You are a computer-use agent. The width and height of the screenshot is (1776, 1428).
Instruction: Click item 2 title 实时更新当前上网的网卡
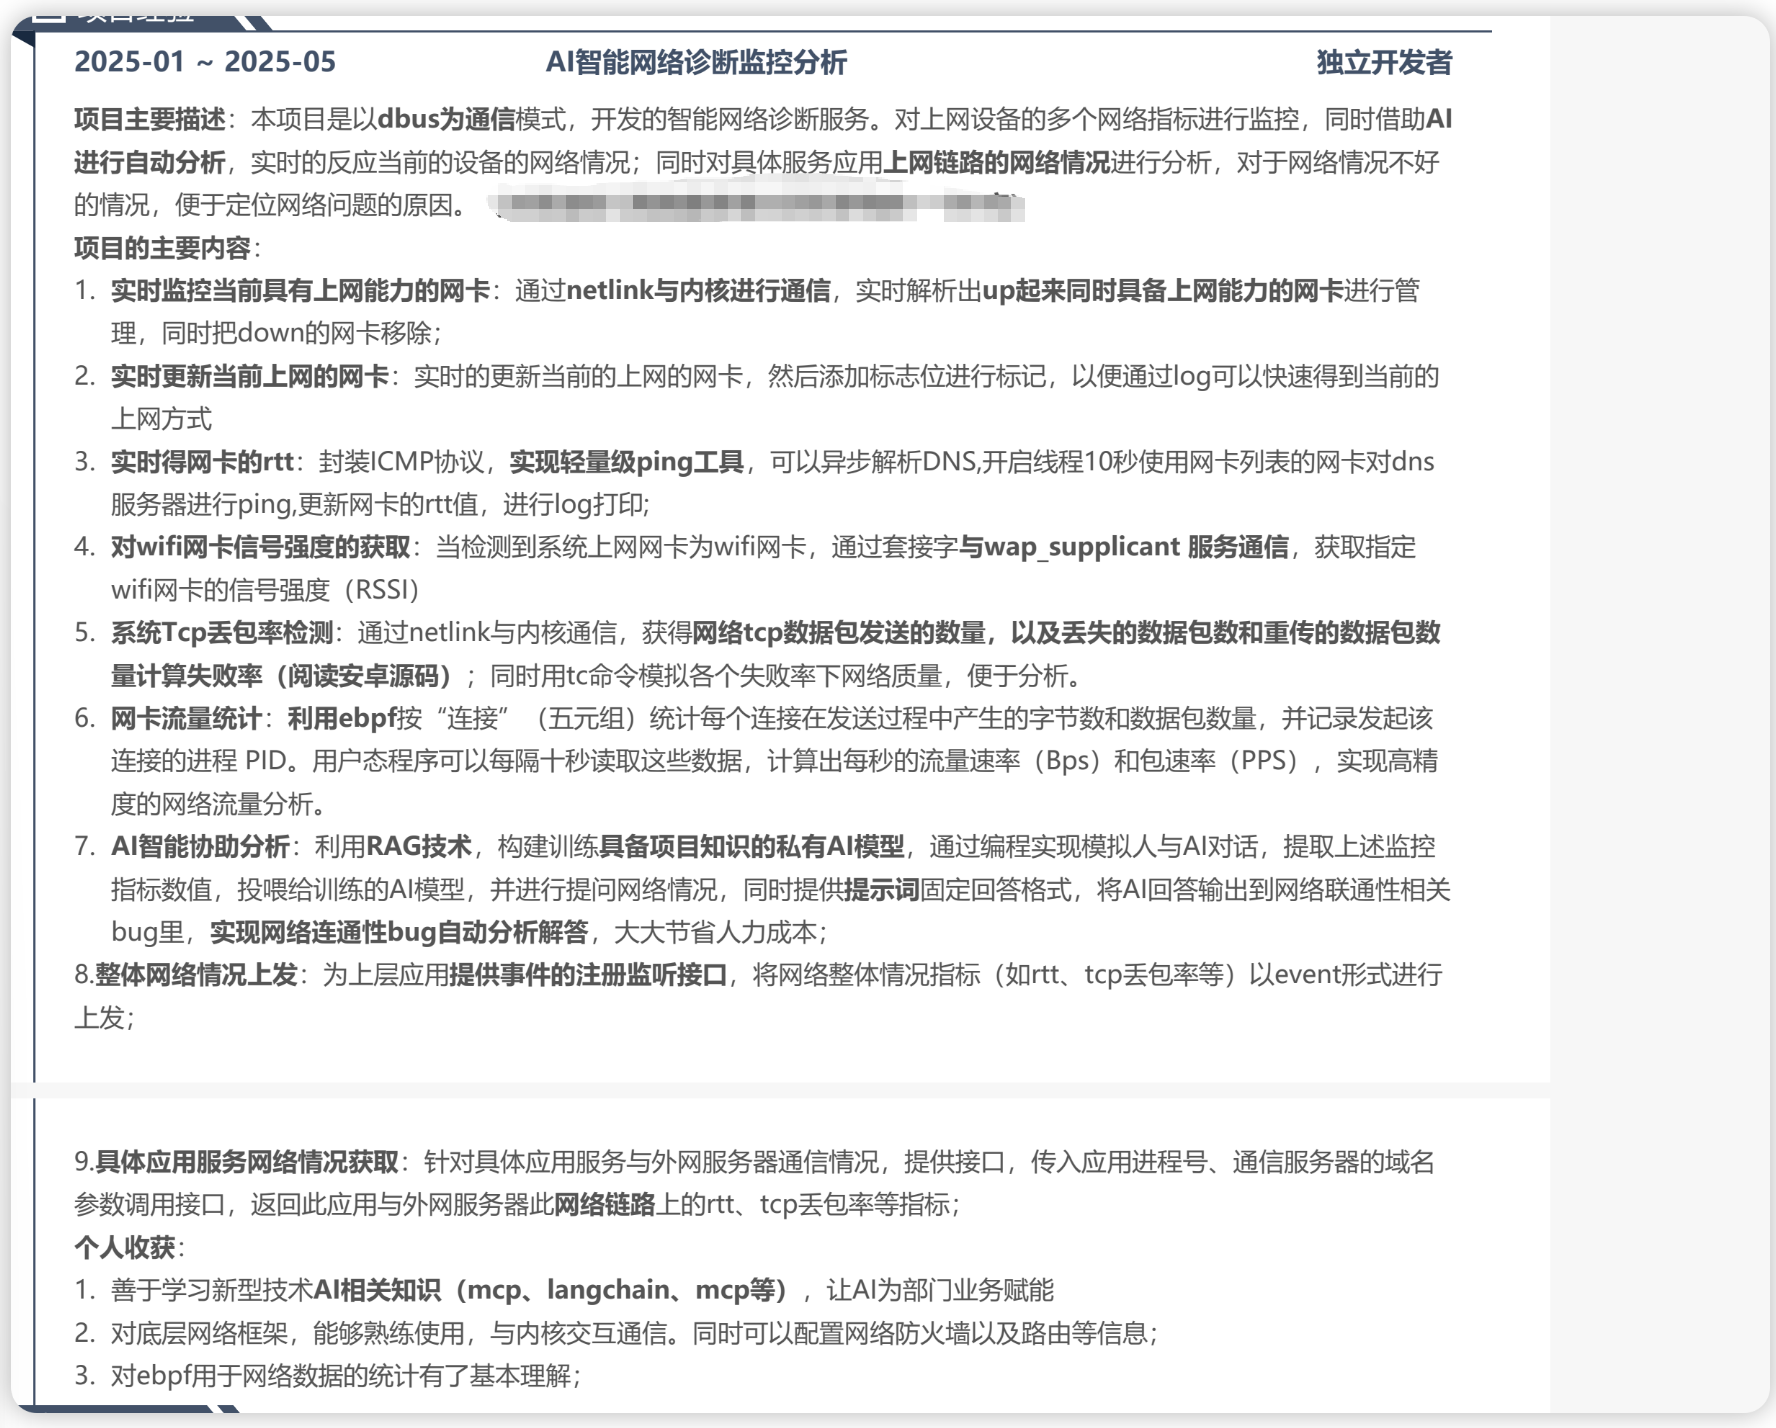click(250, 376)
